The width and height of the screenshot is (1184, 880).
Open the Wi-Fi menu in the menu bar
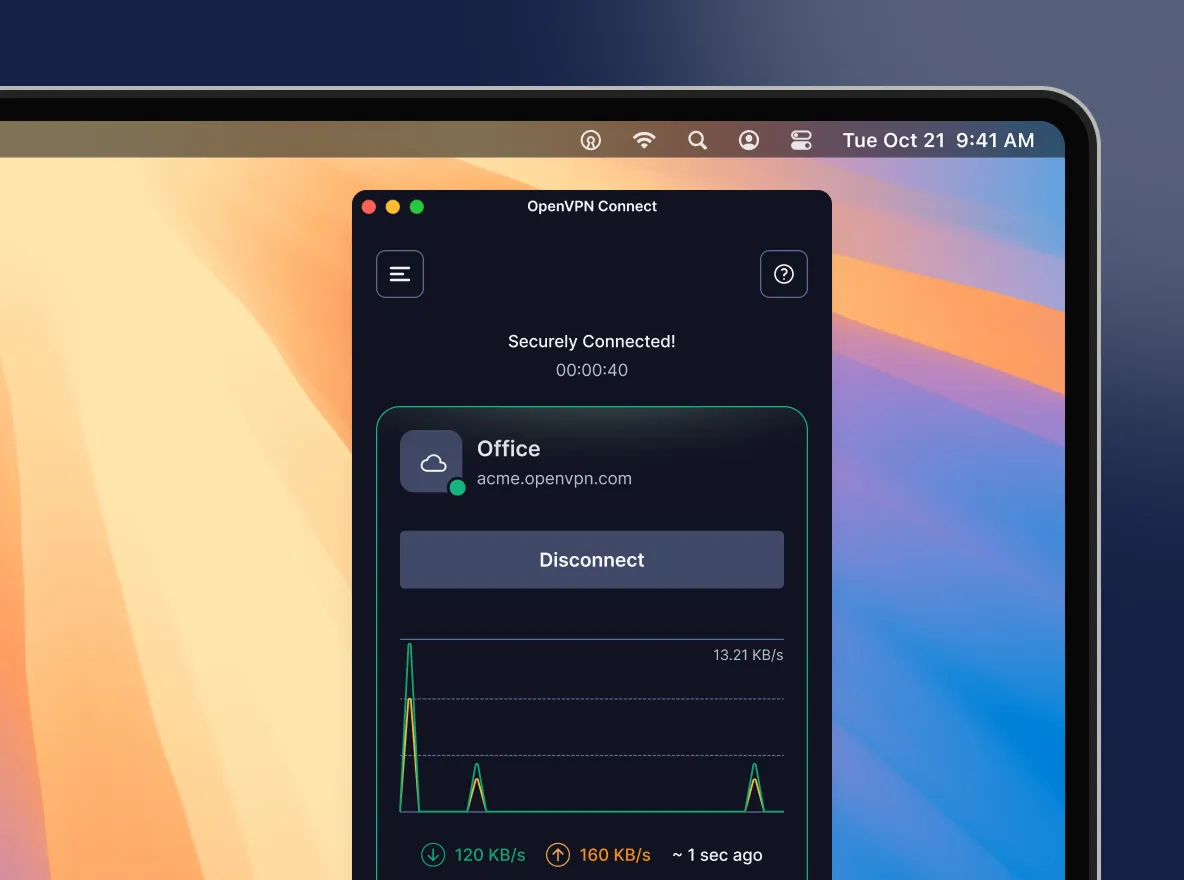tap(644, 141)
